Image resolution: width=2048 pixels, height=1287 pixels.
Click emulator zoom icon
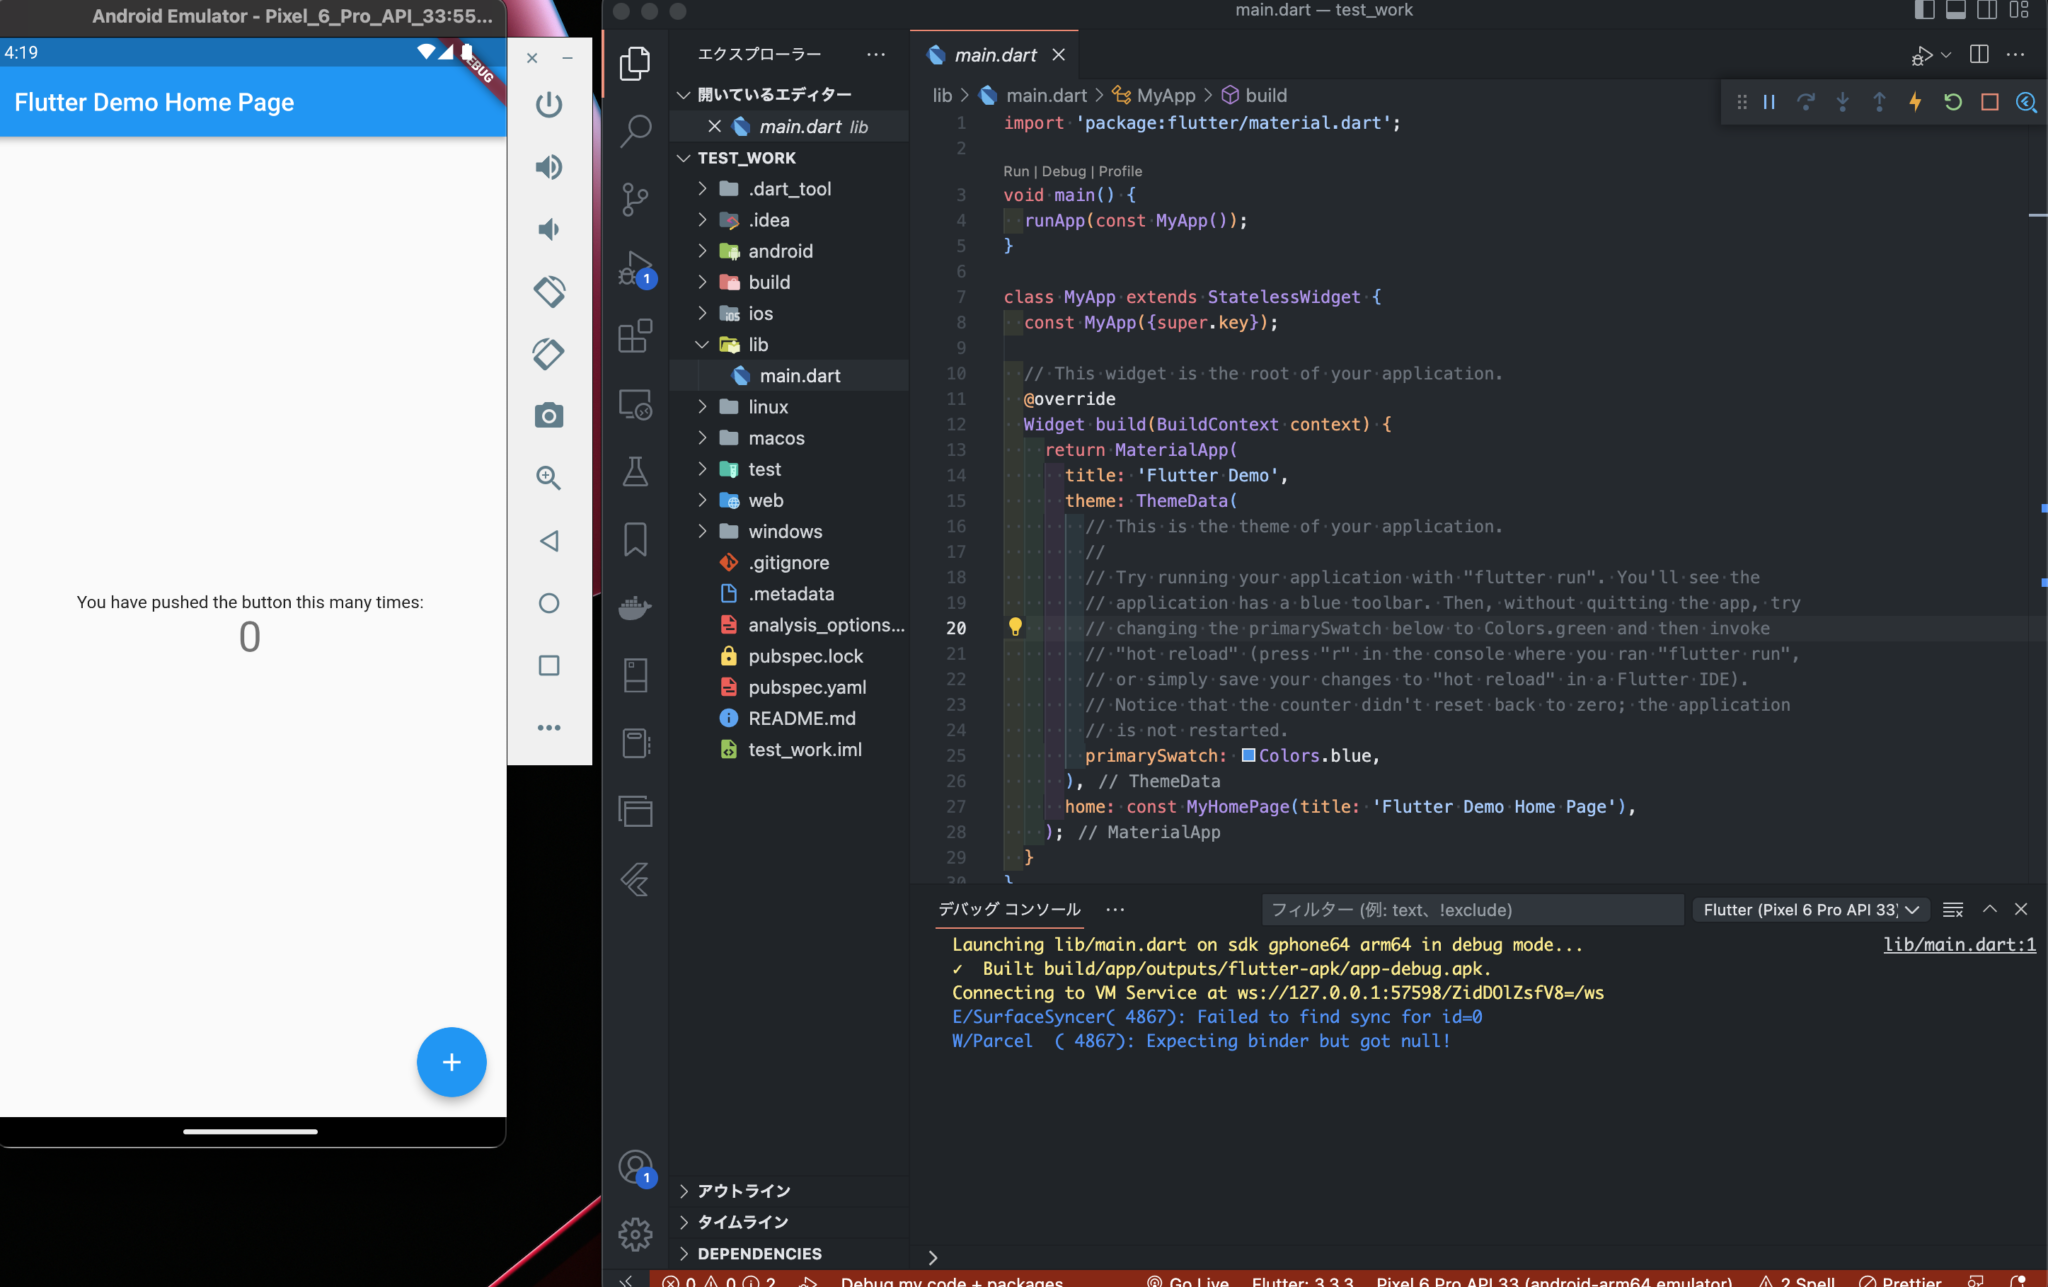tap(549, 478)
